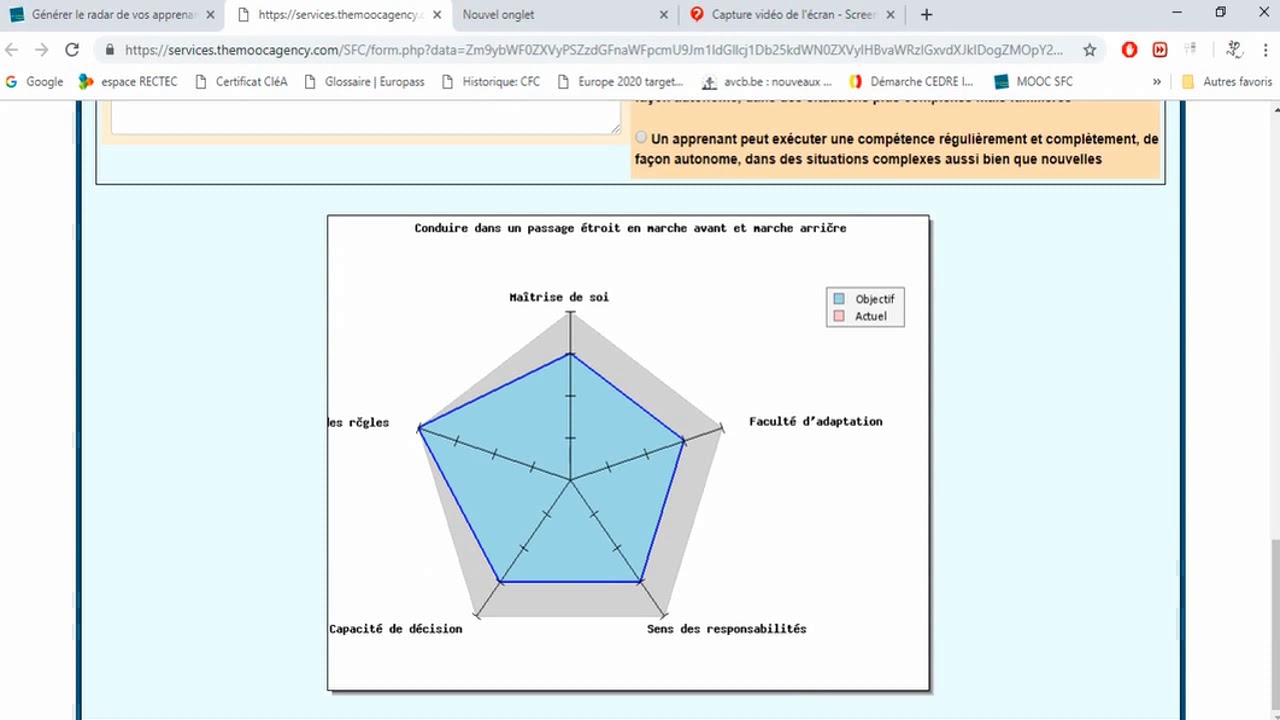This screenshot has width=1280, height=720.
Task: Bookmark this page with the star icon
Action: 1089,49
